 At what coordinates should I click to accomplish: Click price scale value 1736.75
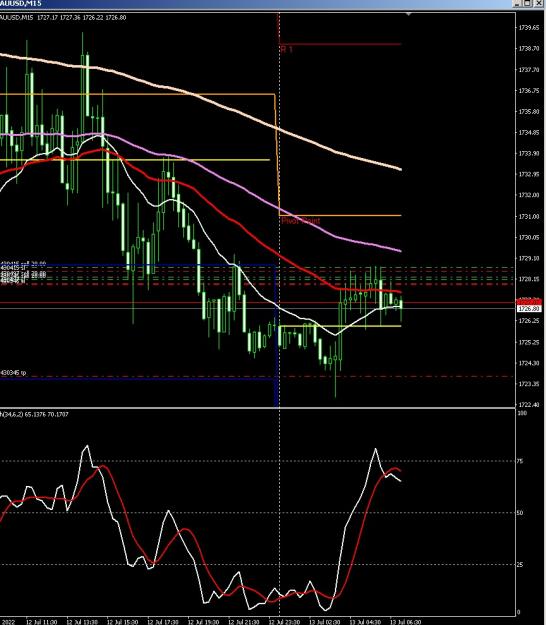click(x=528, y=91)
